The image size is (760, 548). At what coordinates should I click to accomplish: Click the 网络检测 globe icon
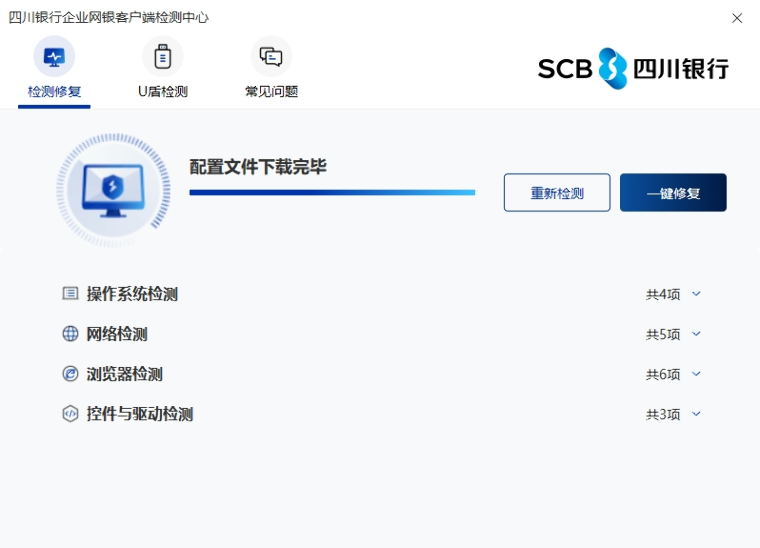[x=70, y=333]
